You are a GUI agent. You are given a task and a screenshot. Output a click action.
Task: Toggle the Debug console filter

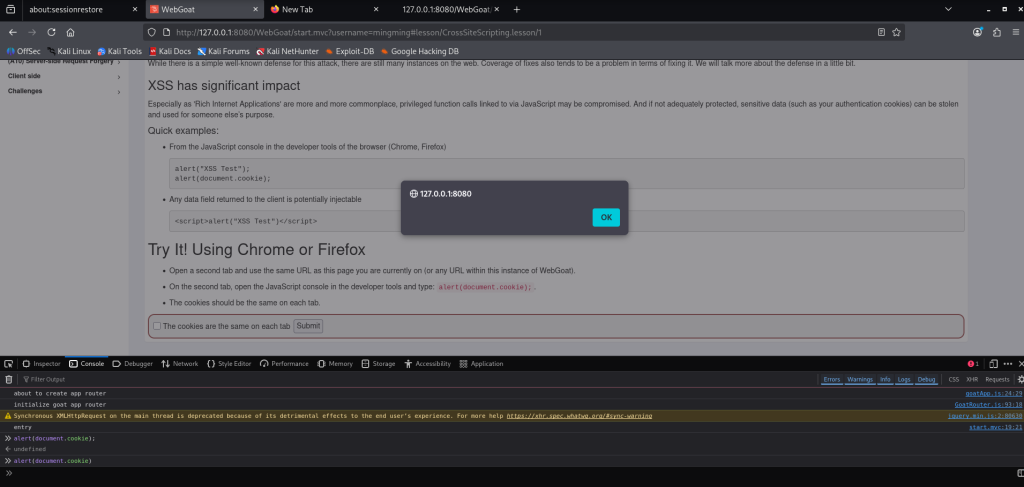coord(926,379)
